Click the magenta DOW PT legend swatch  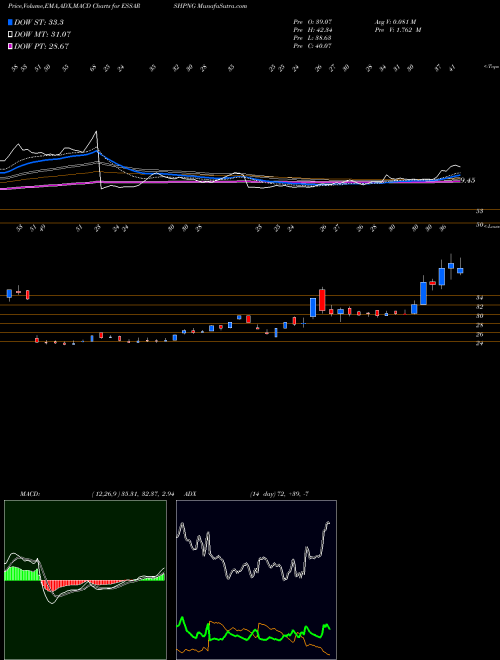click(11, 46)
